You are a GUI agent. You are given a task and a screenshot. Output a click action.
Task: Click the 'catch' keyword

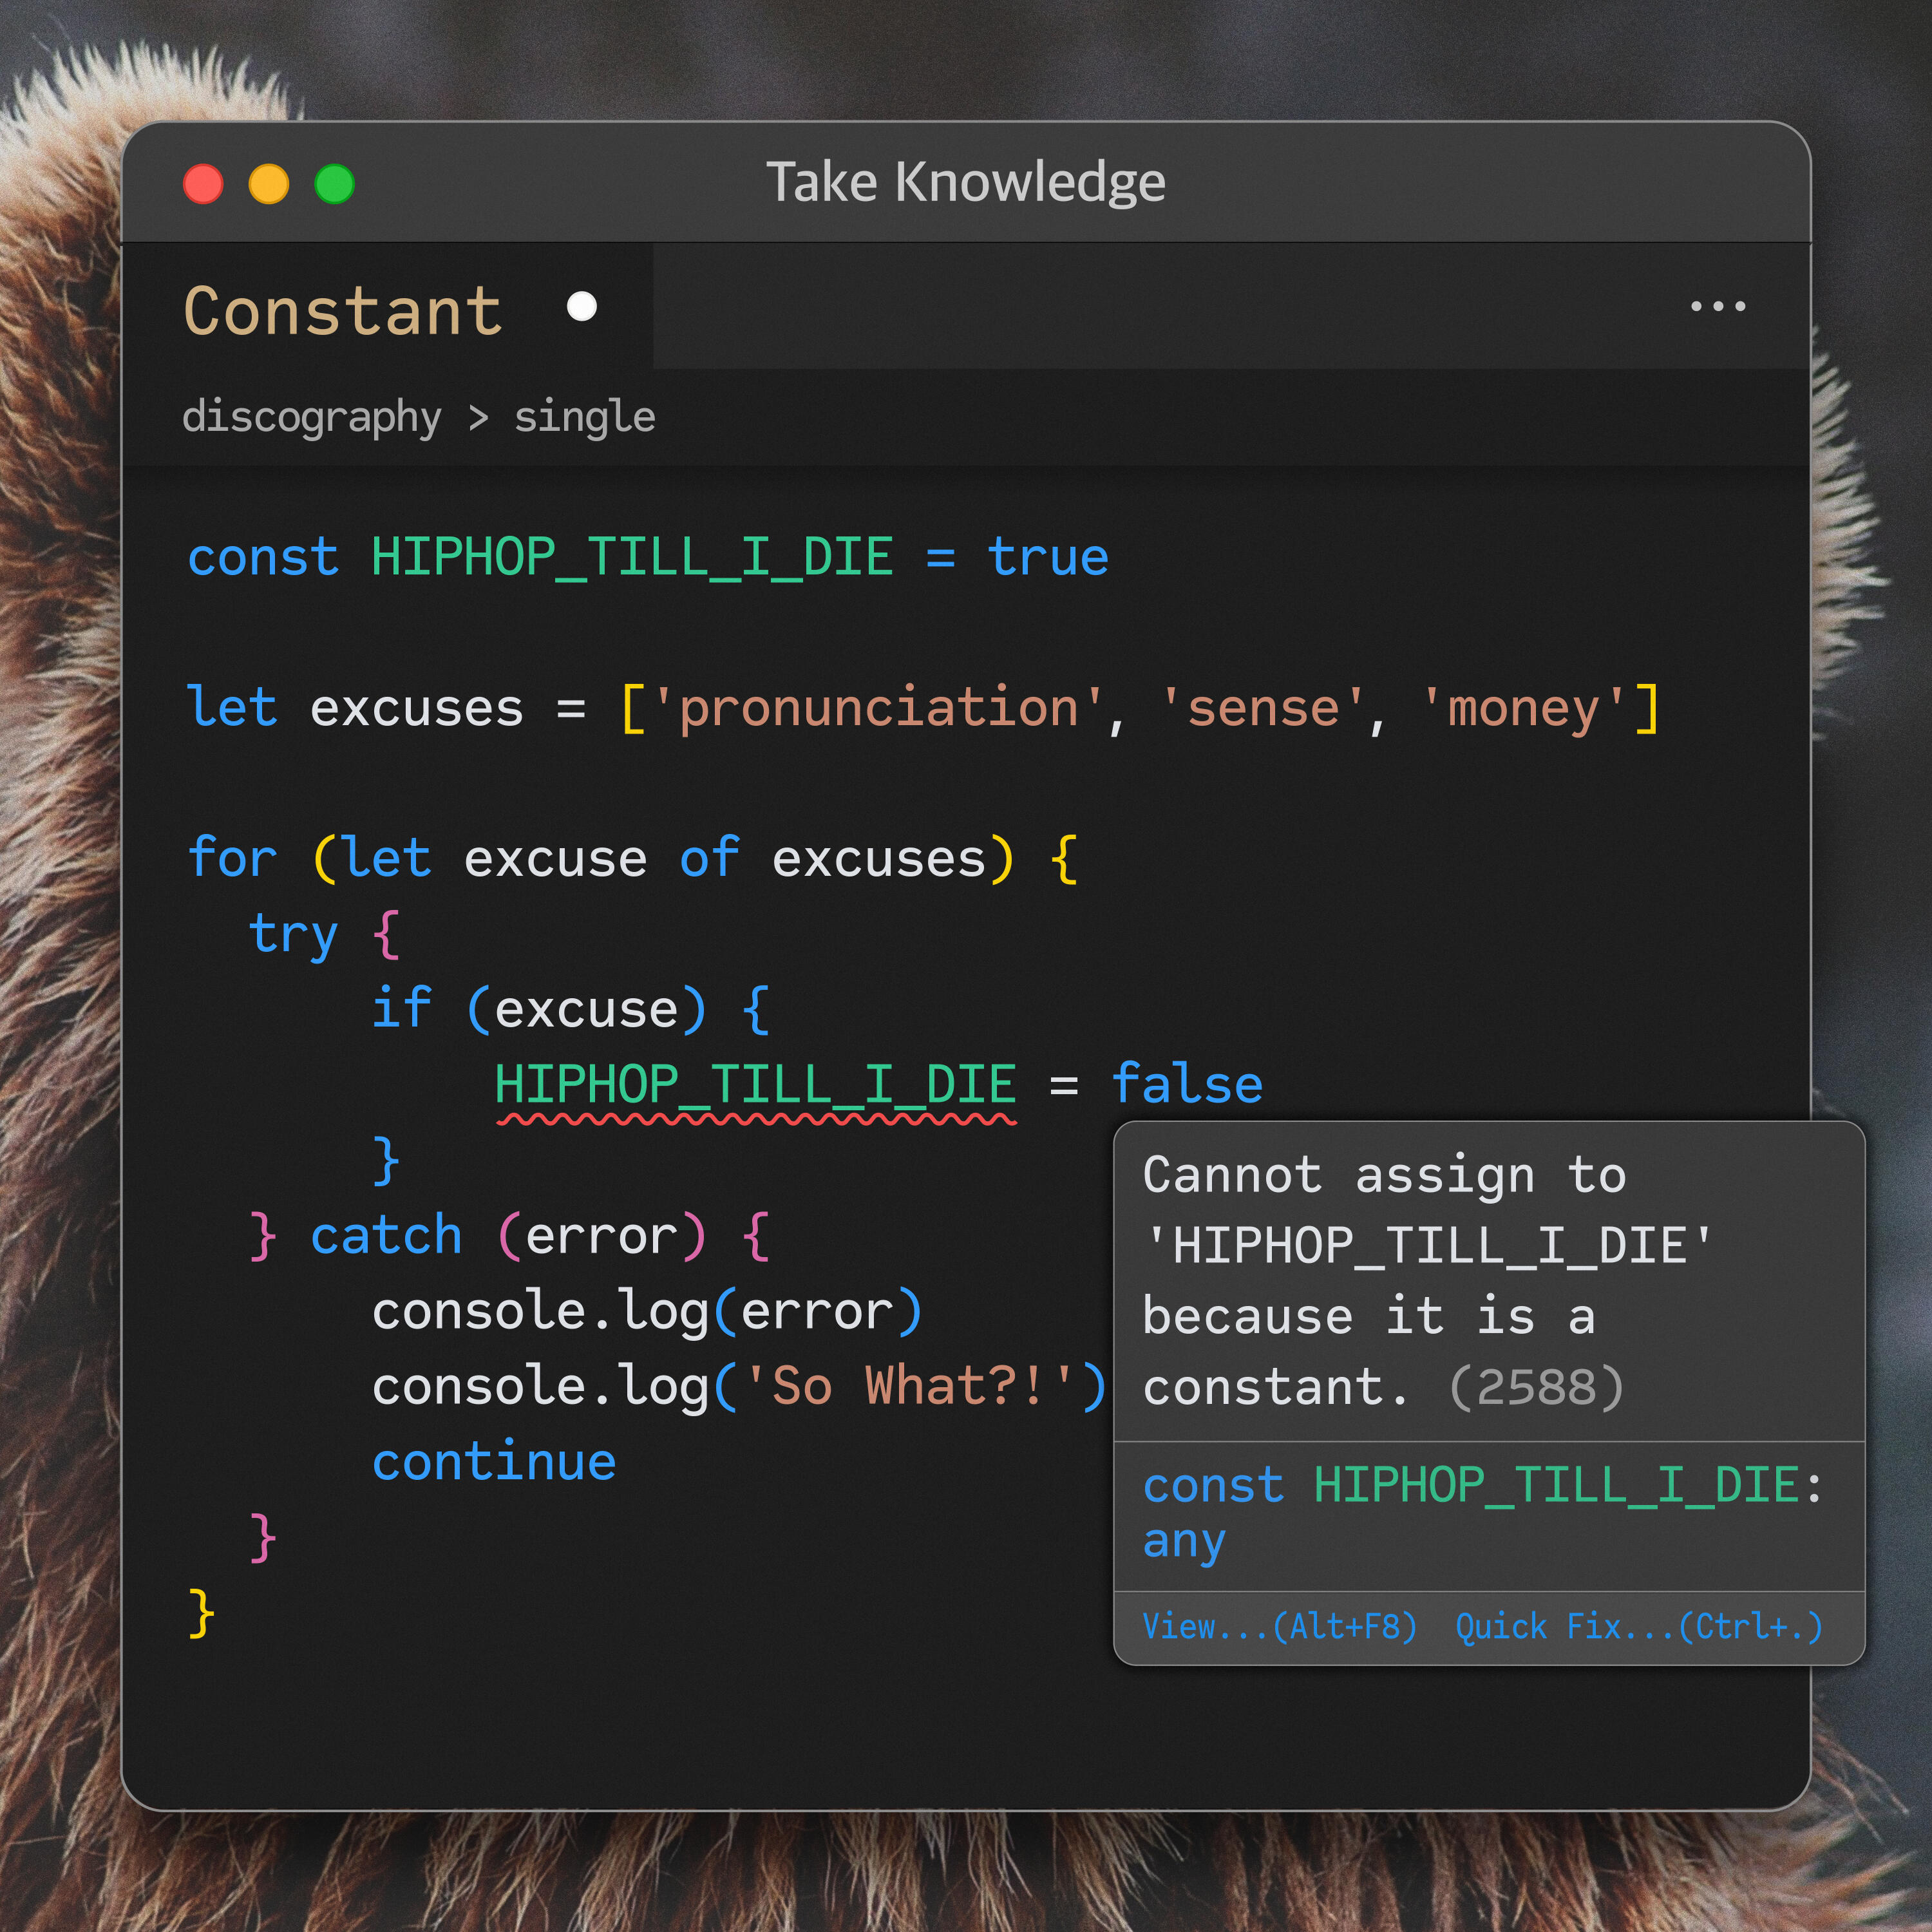click(387, 1236)
